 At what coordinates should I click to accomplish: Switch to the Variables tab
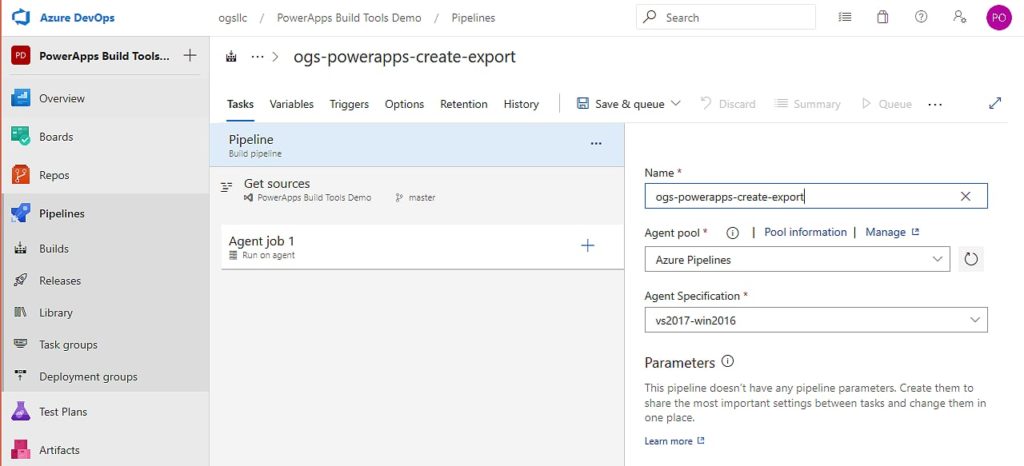[291, 104]
